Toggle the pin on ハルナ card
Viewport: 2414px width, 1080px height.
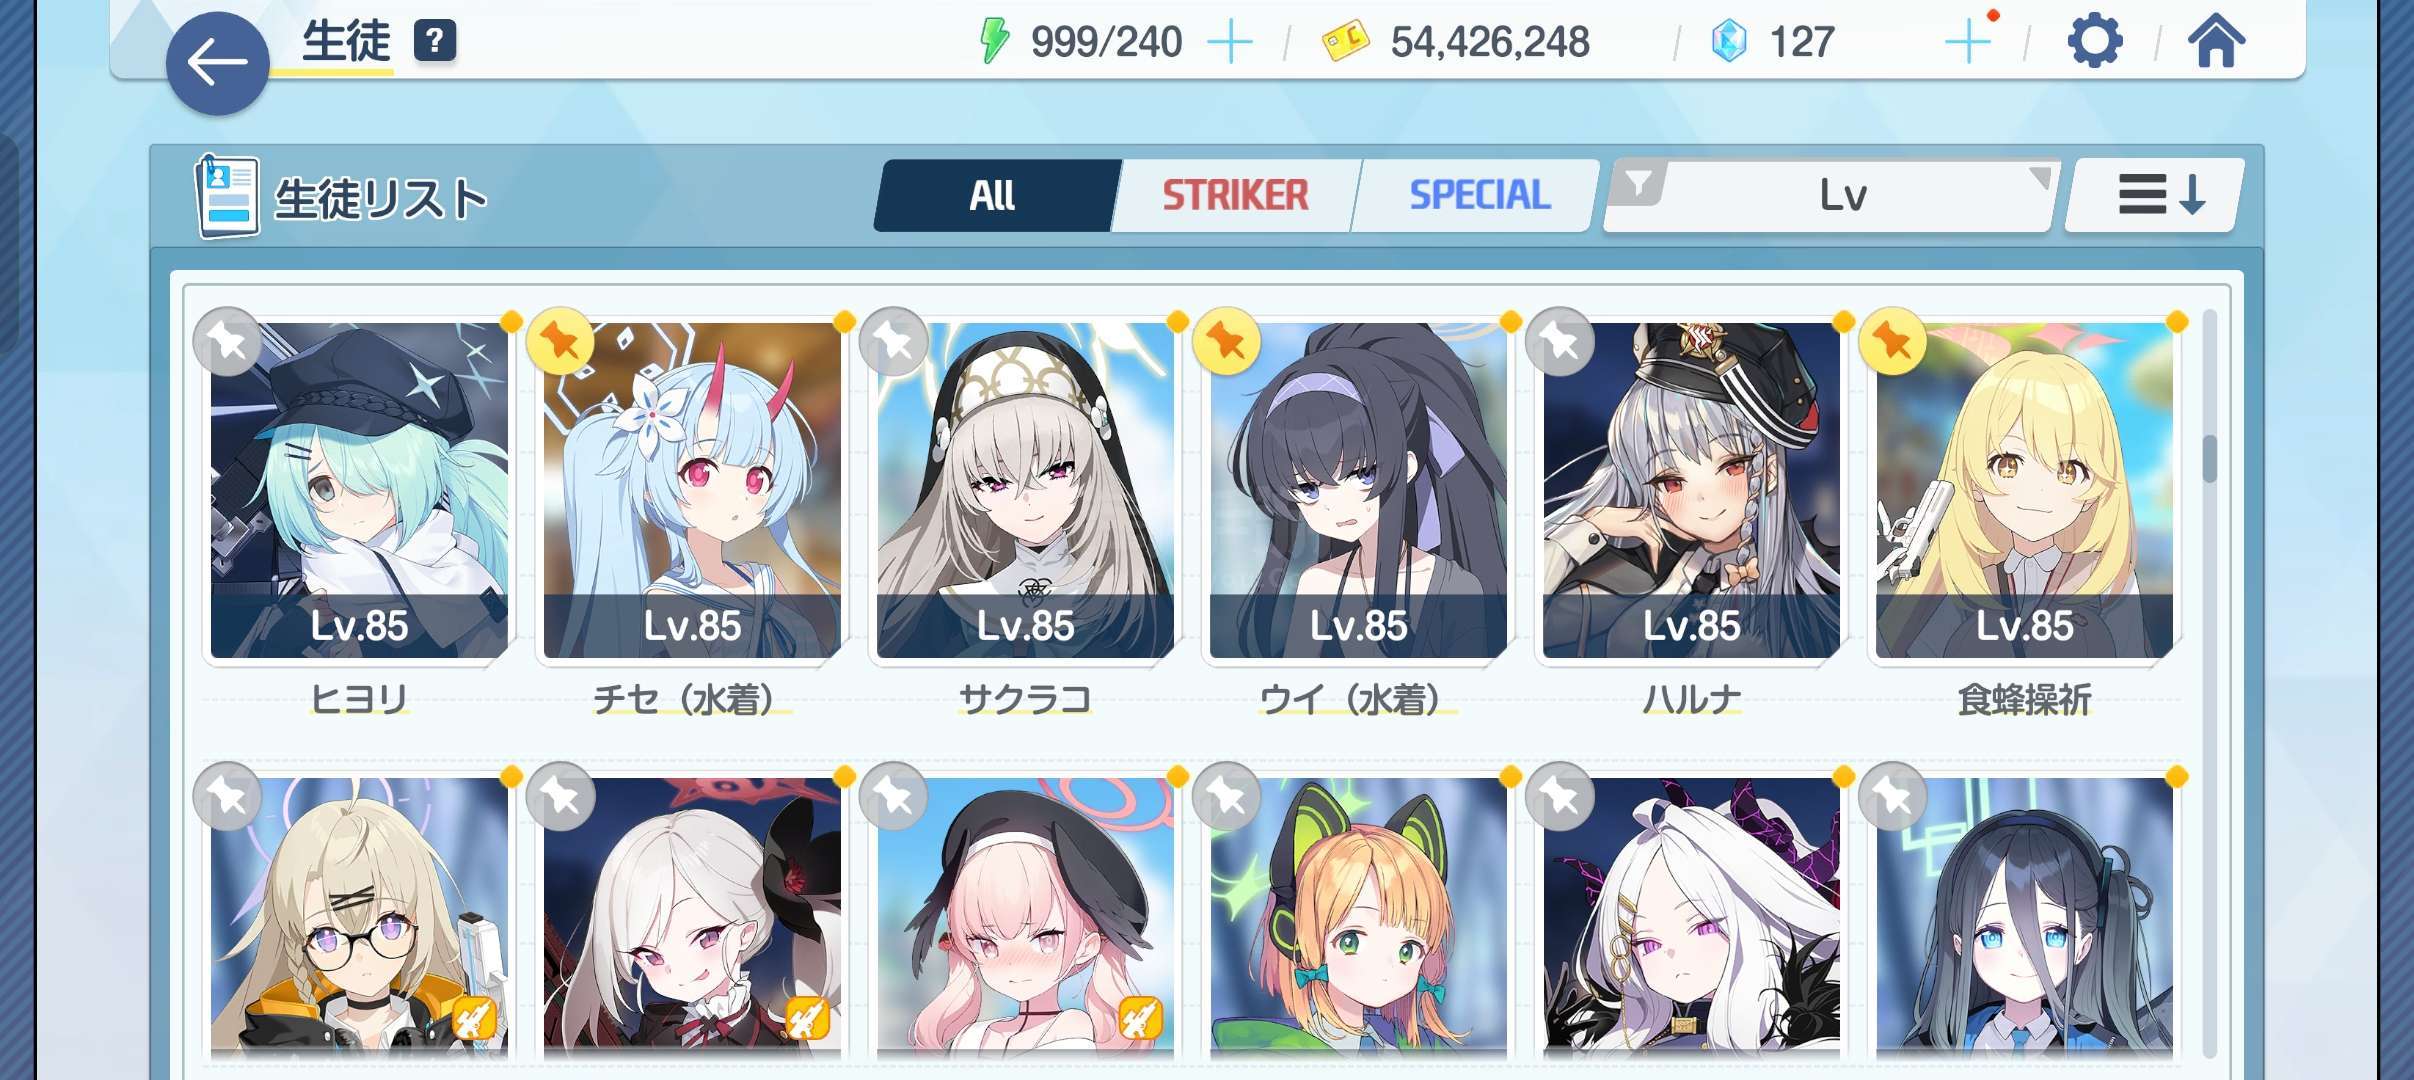pos(1560,342)
